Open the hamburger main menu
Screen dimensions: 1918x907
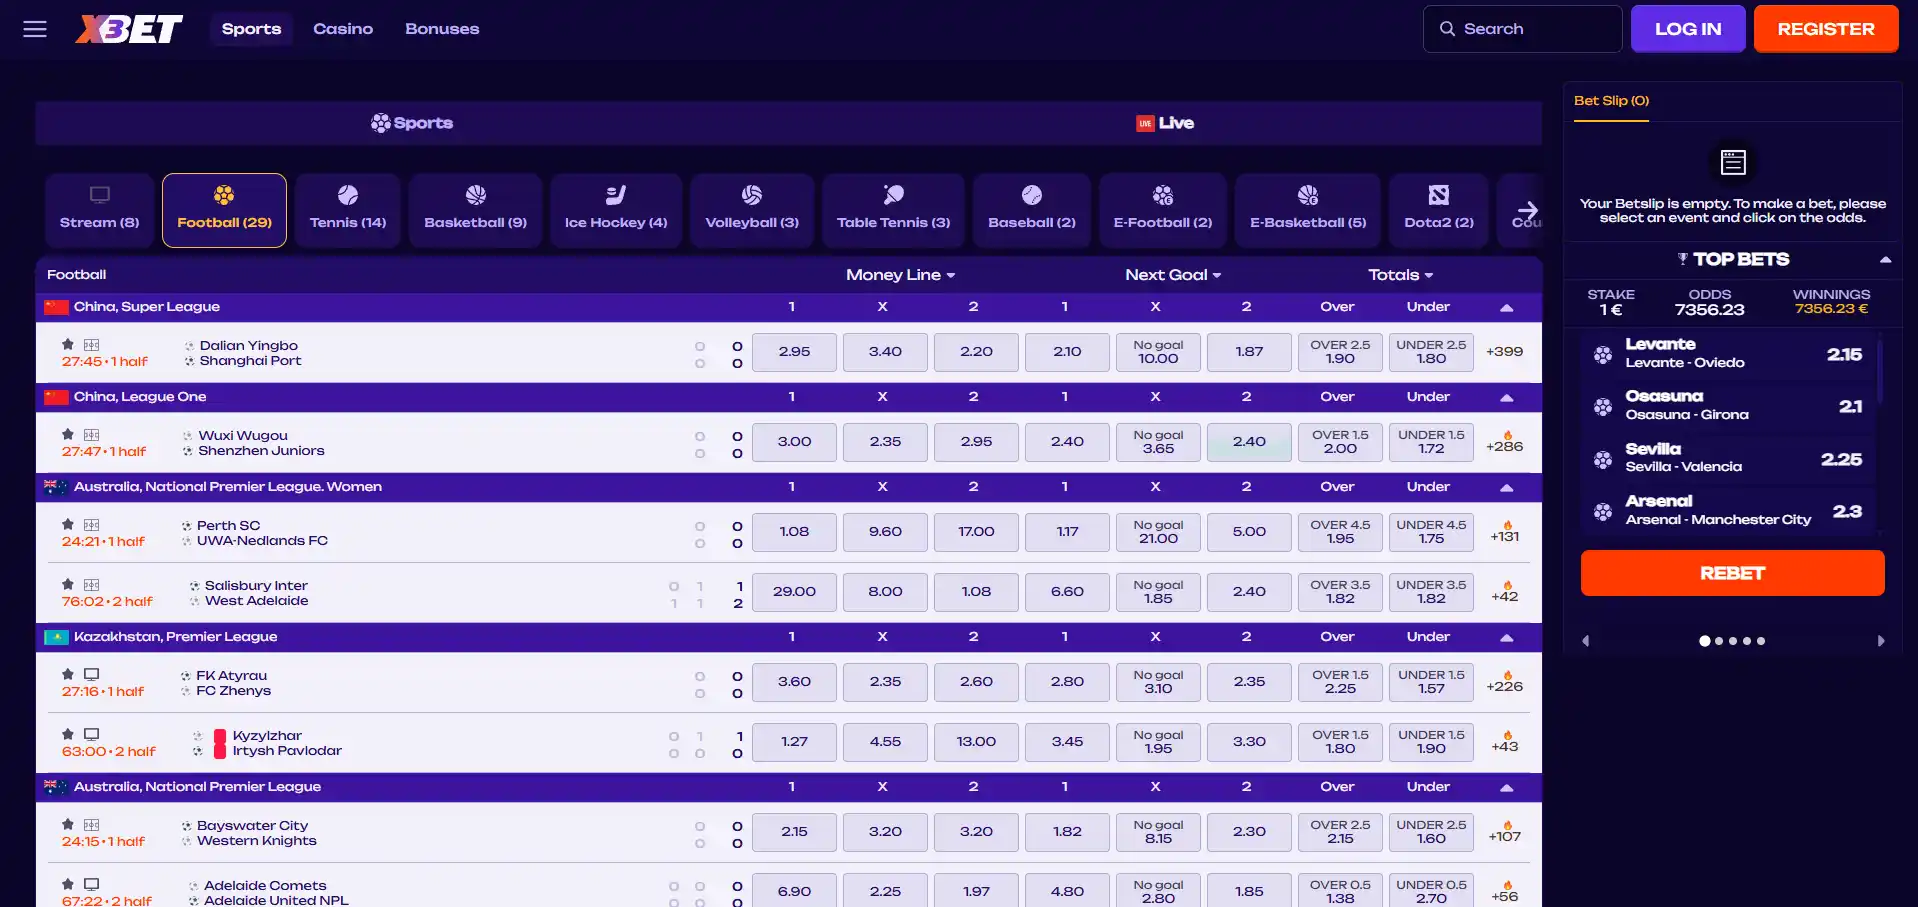[x=35, y=29]
